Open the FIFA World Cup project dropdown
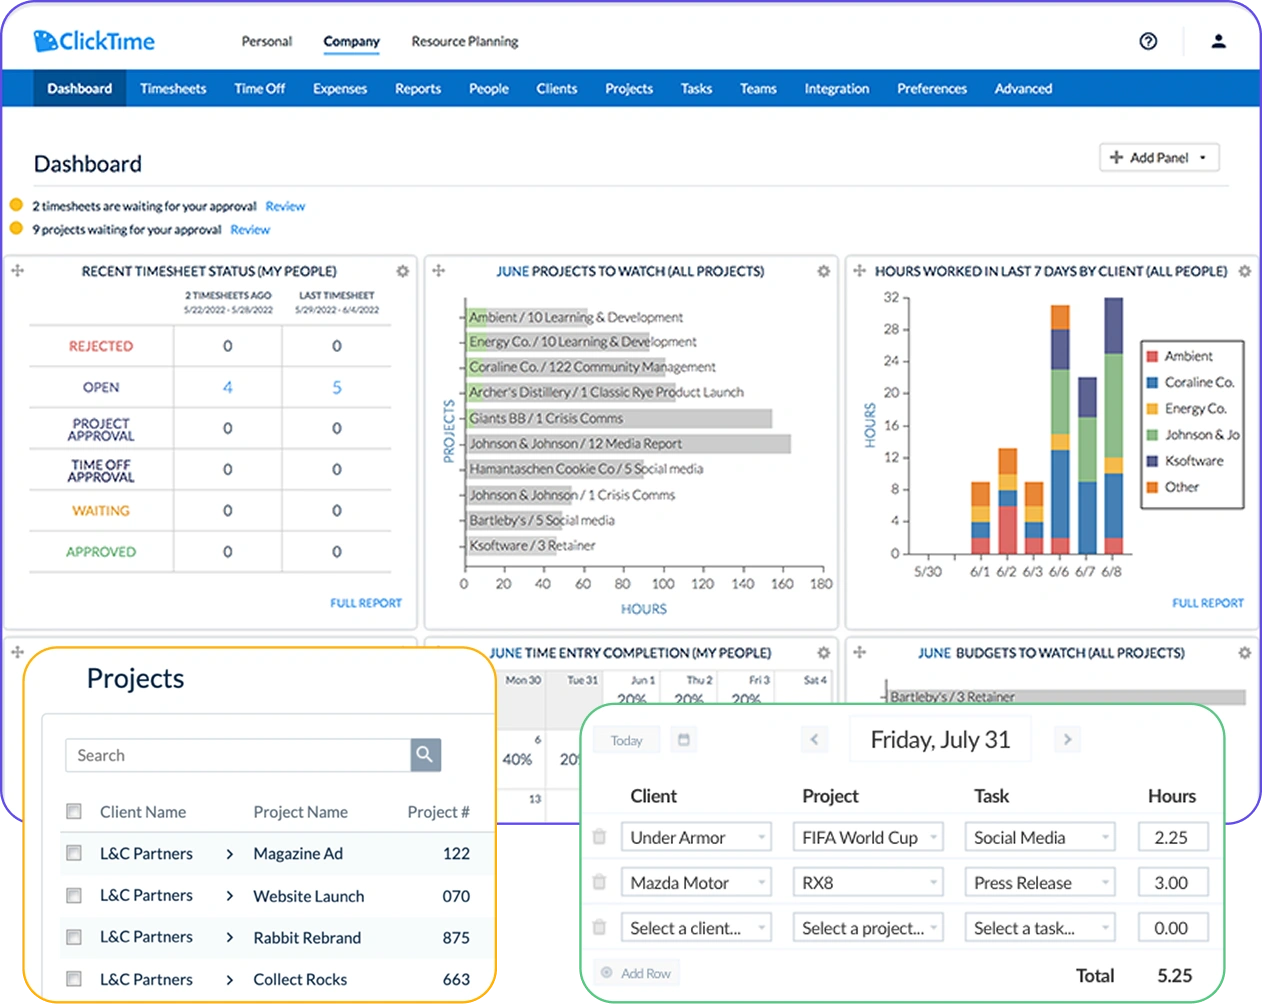 pyautogui.click(x=868, y=837)
